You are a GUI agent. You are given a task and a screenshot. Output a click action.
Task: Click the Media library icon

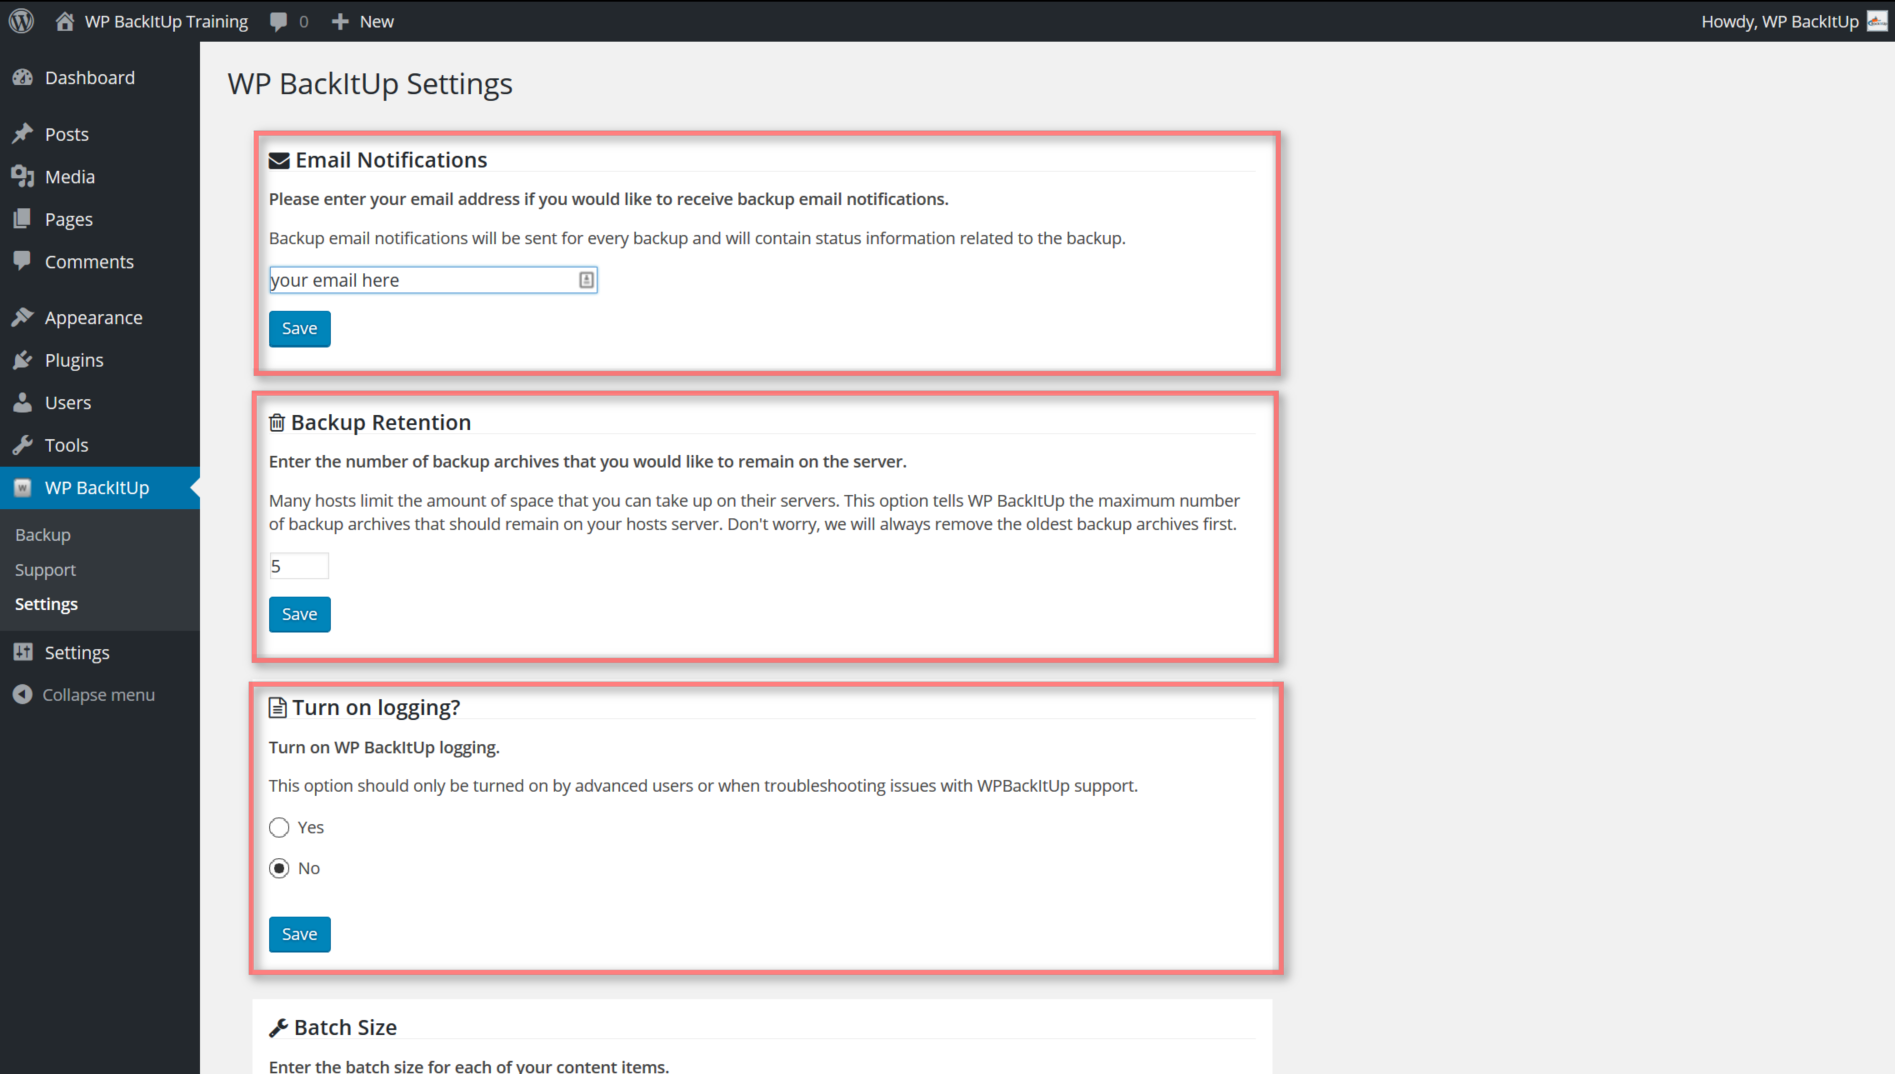pyautogui.click(x=22, y=176)
